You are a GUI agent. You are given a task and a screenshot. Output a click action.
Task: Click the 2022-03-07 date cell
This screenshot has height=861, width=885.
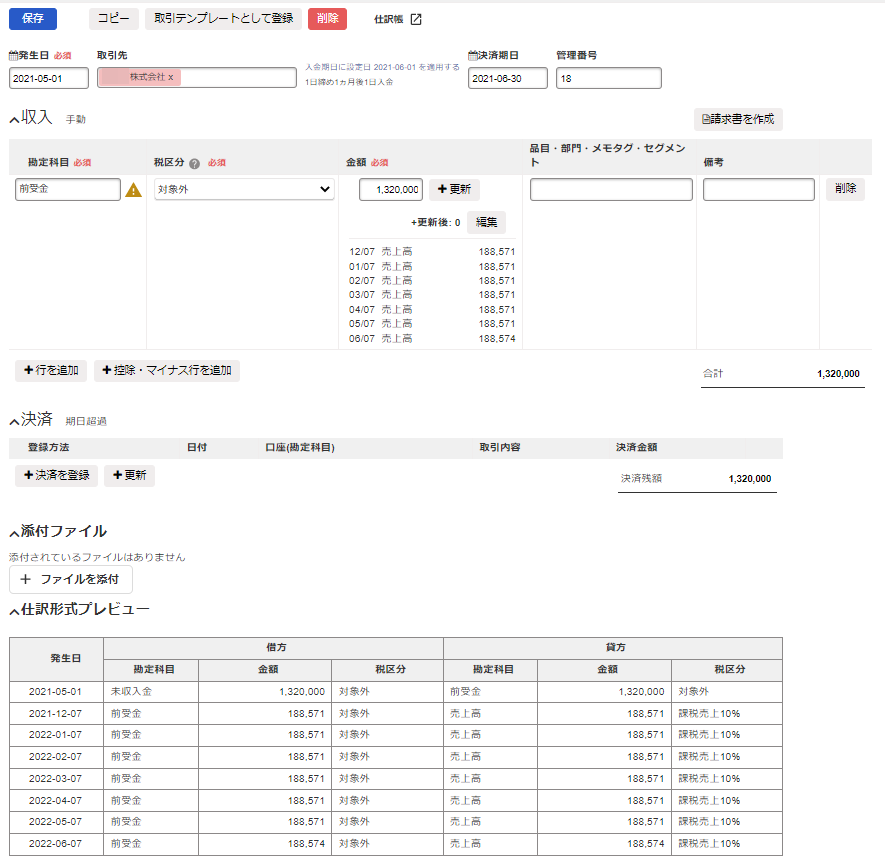point(56,779)
